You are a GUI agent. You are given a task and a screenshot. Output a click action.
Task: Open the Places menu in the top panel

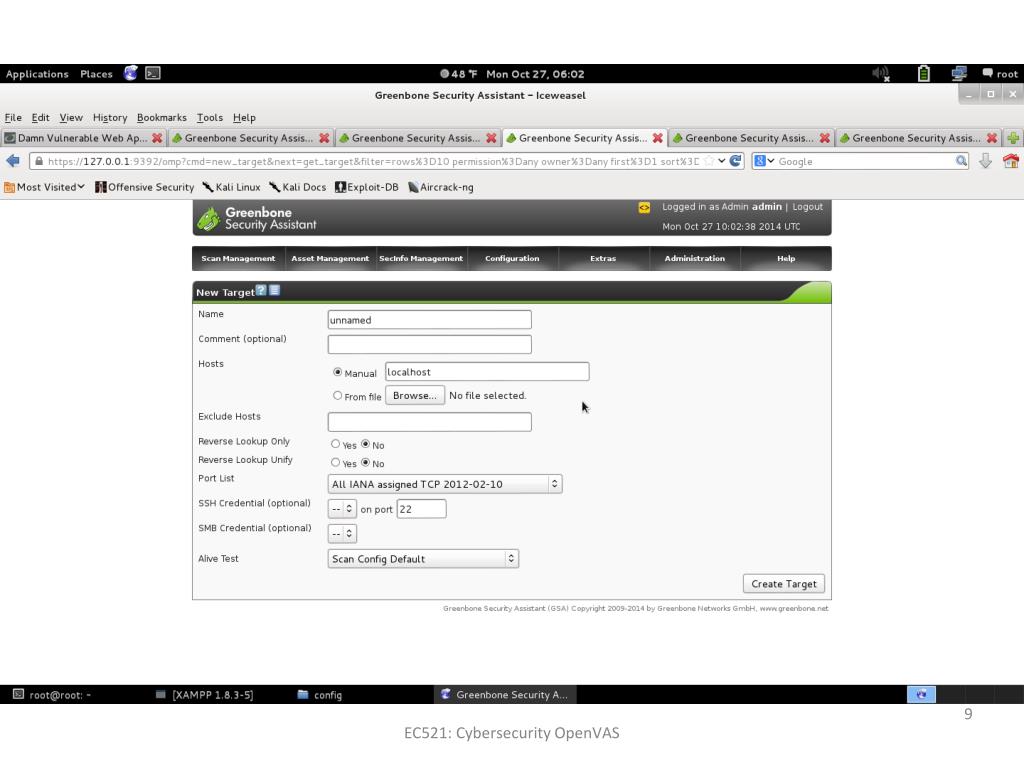click(96, 74)
